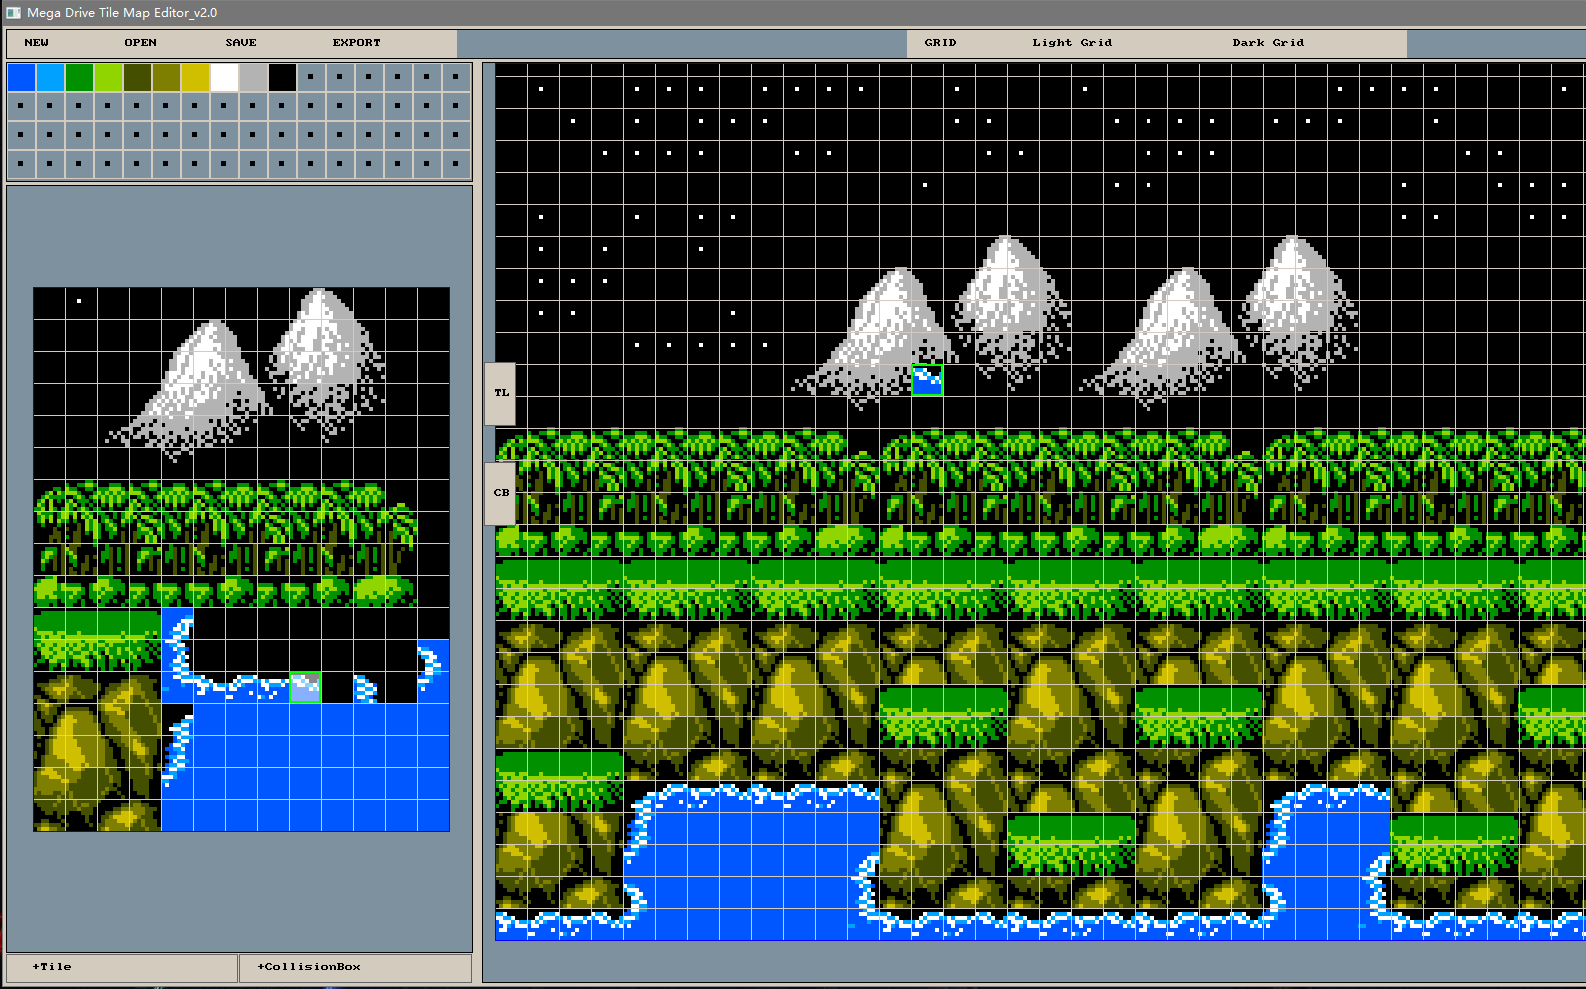Switch to Light Grid
Viewport: 1586px width, 989px height.
click(1072, 43)
